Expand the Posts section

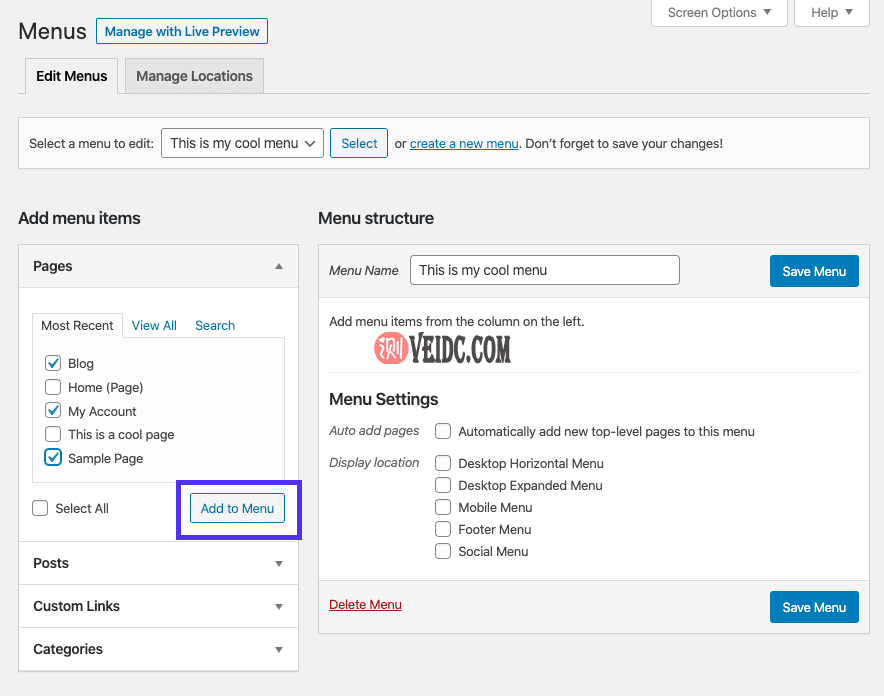[x=279, y=563]
